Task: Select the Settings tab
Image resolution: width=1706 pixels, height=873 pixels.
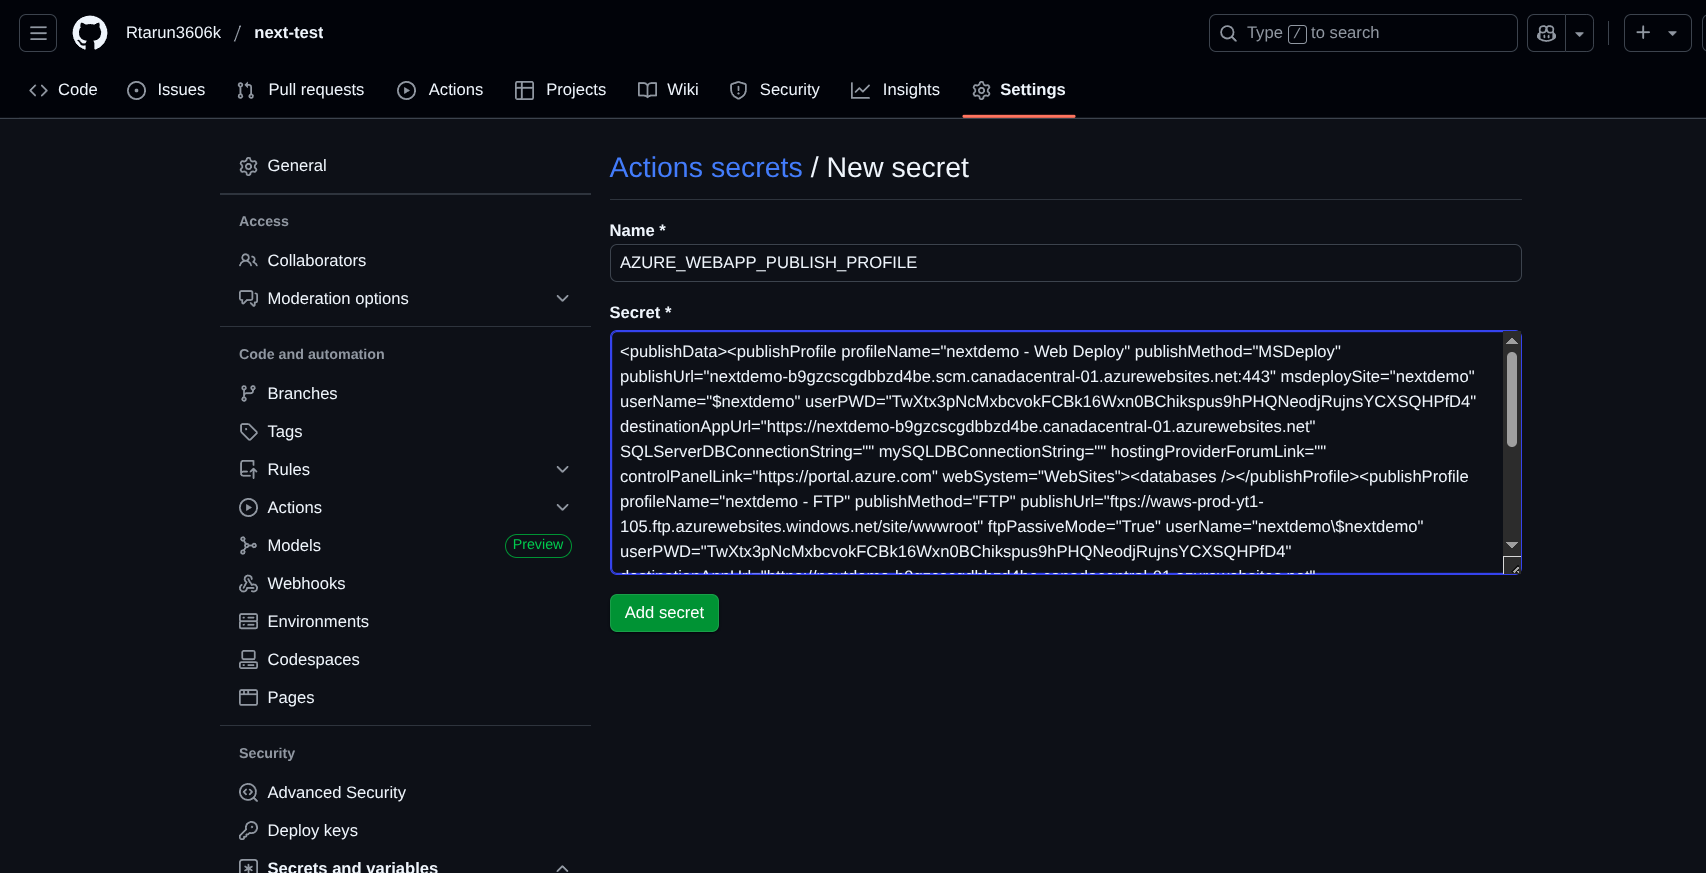Action: tap(1019, 90)
